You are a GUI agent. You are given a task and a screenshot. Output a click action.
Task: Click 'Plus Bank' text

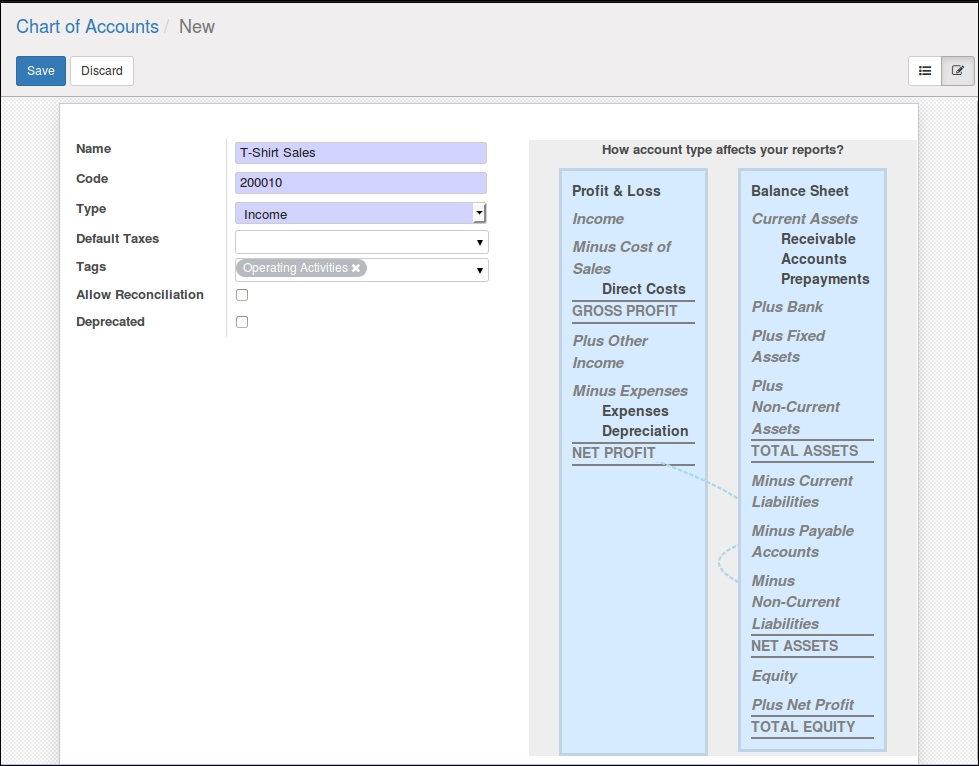(787, 307)
